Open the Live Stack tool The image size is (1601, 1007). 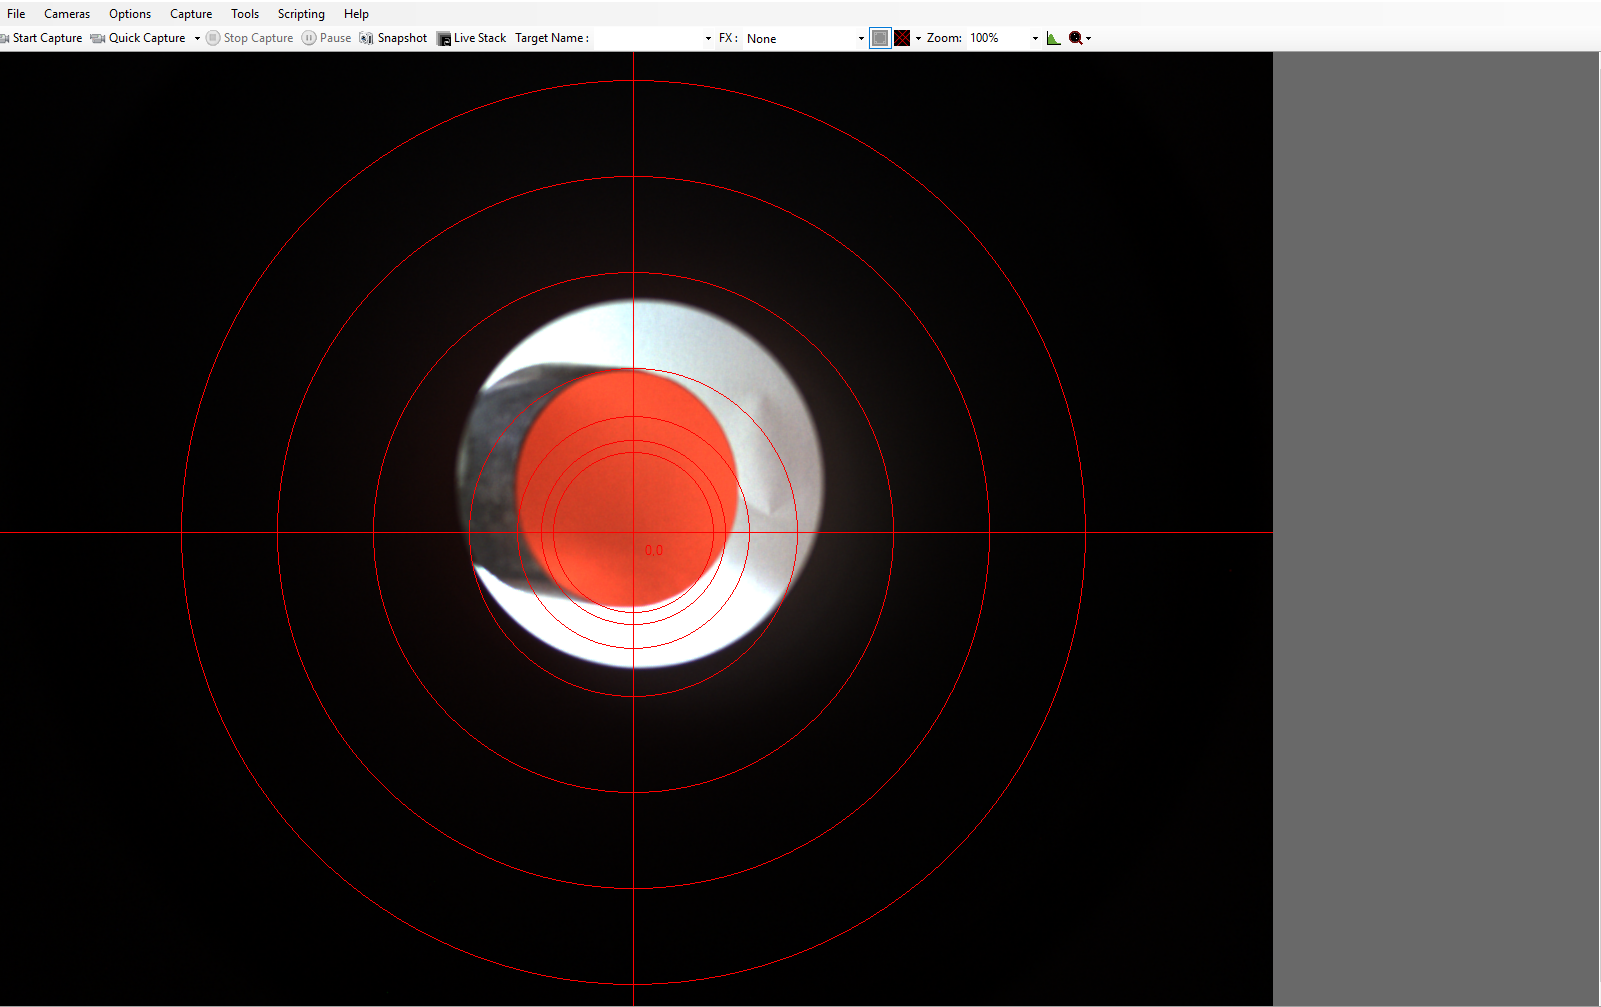coord(472,38)
